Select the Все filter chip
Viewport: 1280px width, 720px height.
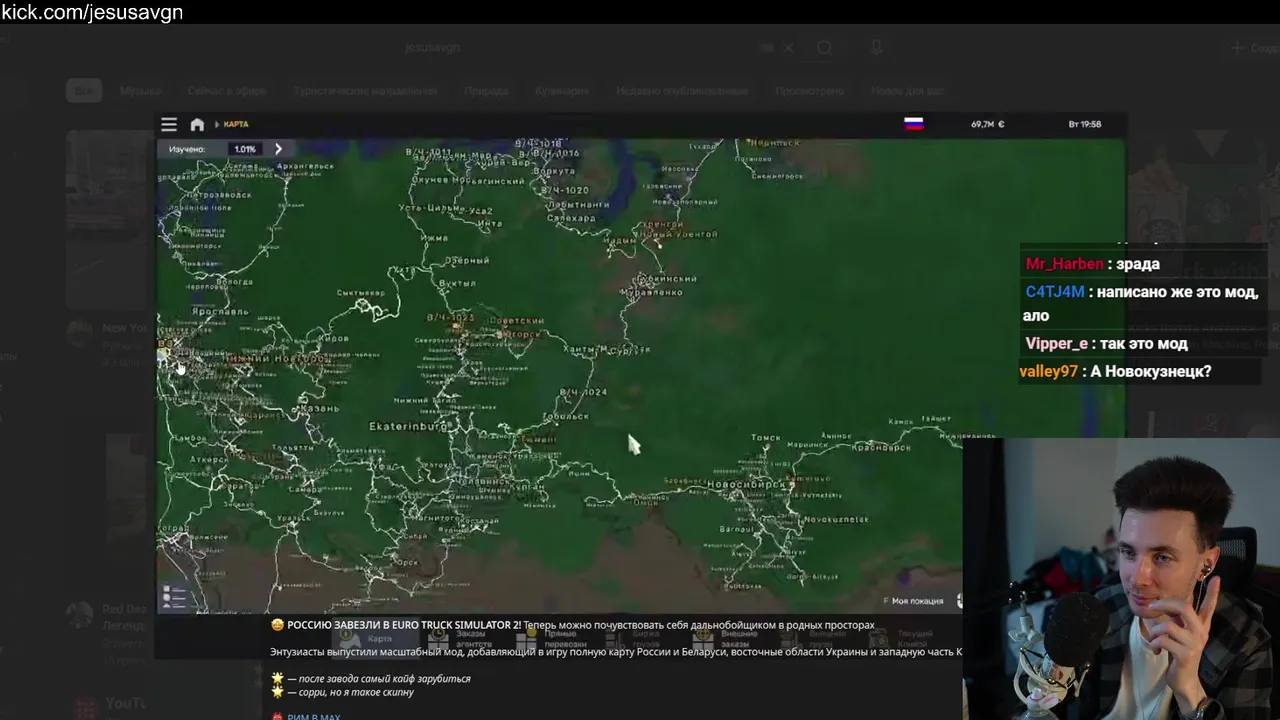(85, 91)
